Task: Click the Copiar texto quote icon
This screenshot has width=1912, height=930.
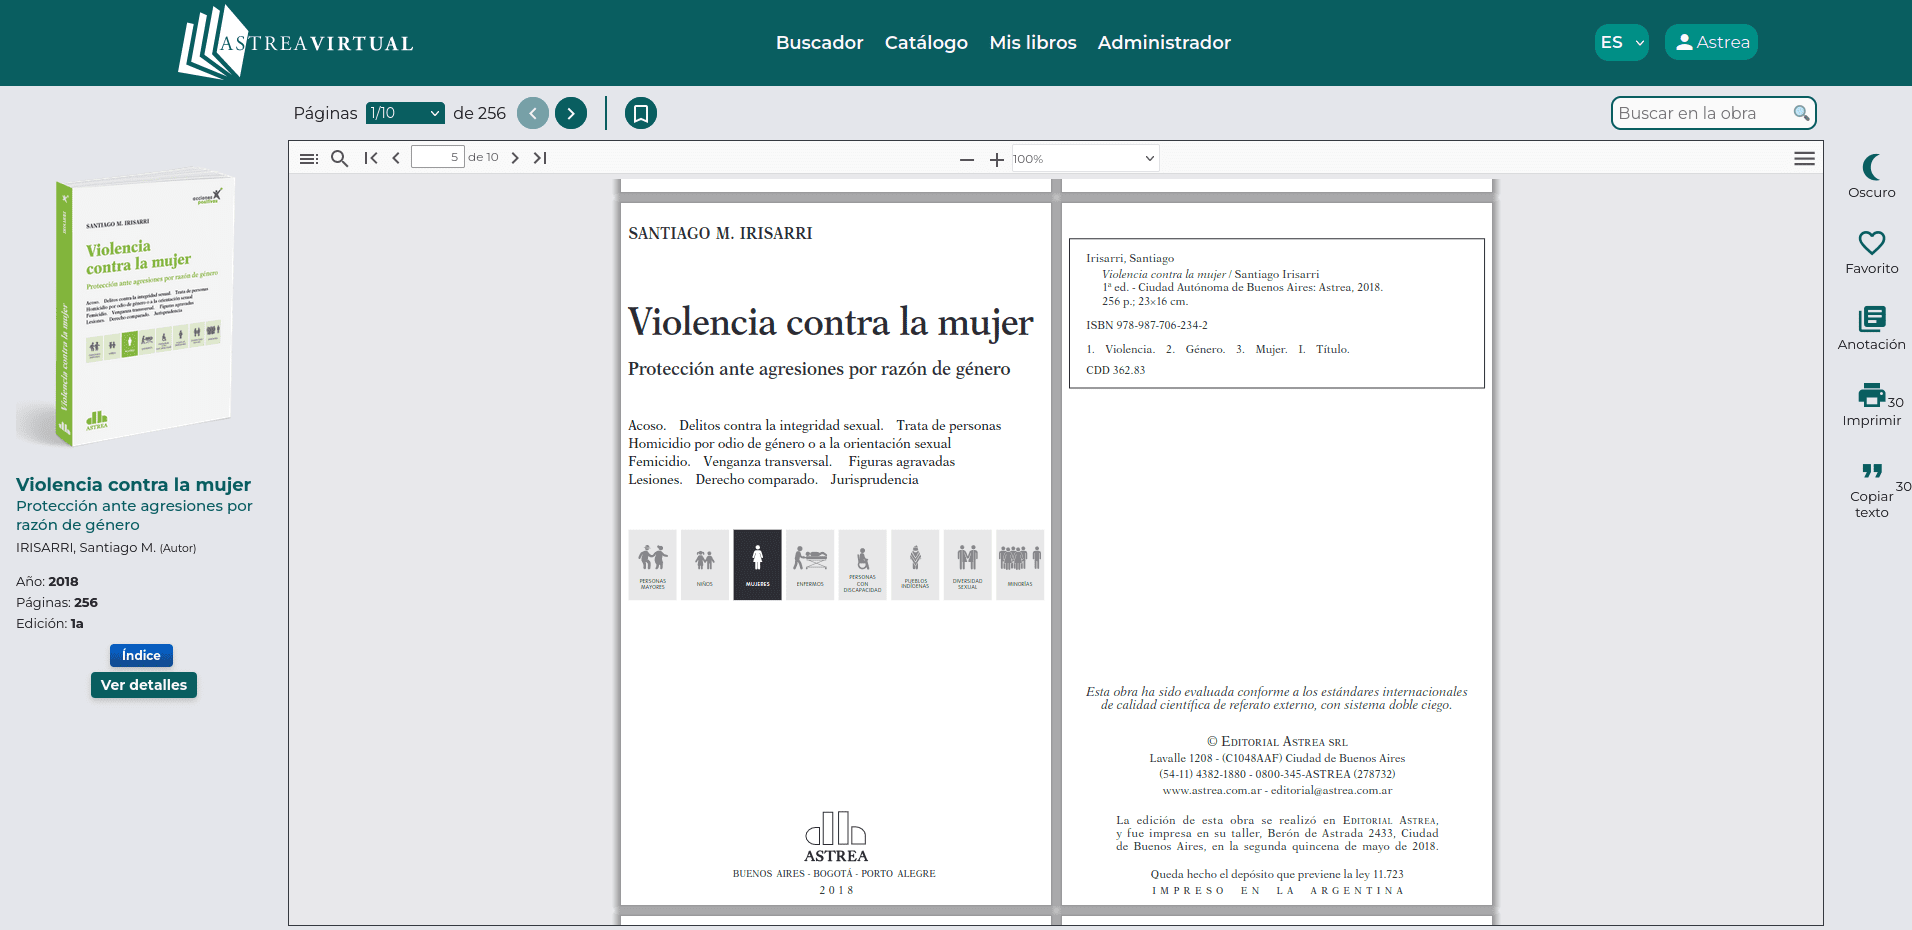Action: pos(1871,471)
